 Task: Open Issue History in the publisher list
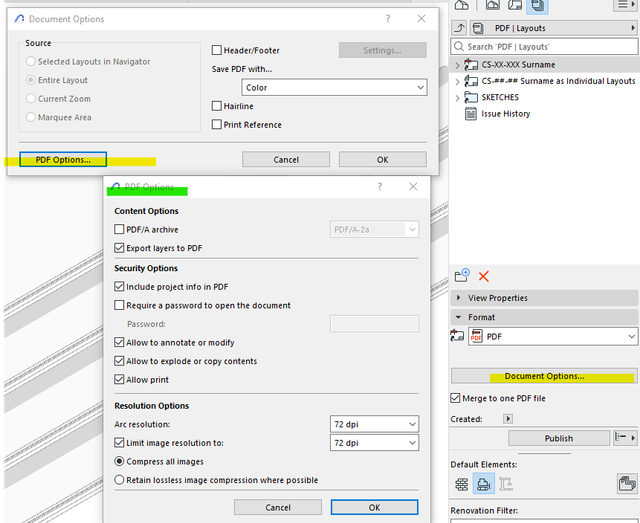[505, 114]
